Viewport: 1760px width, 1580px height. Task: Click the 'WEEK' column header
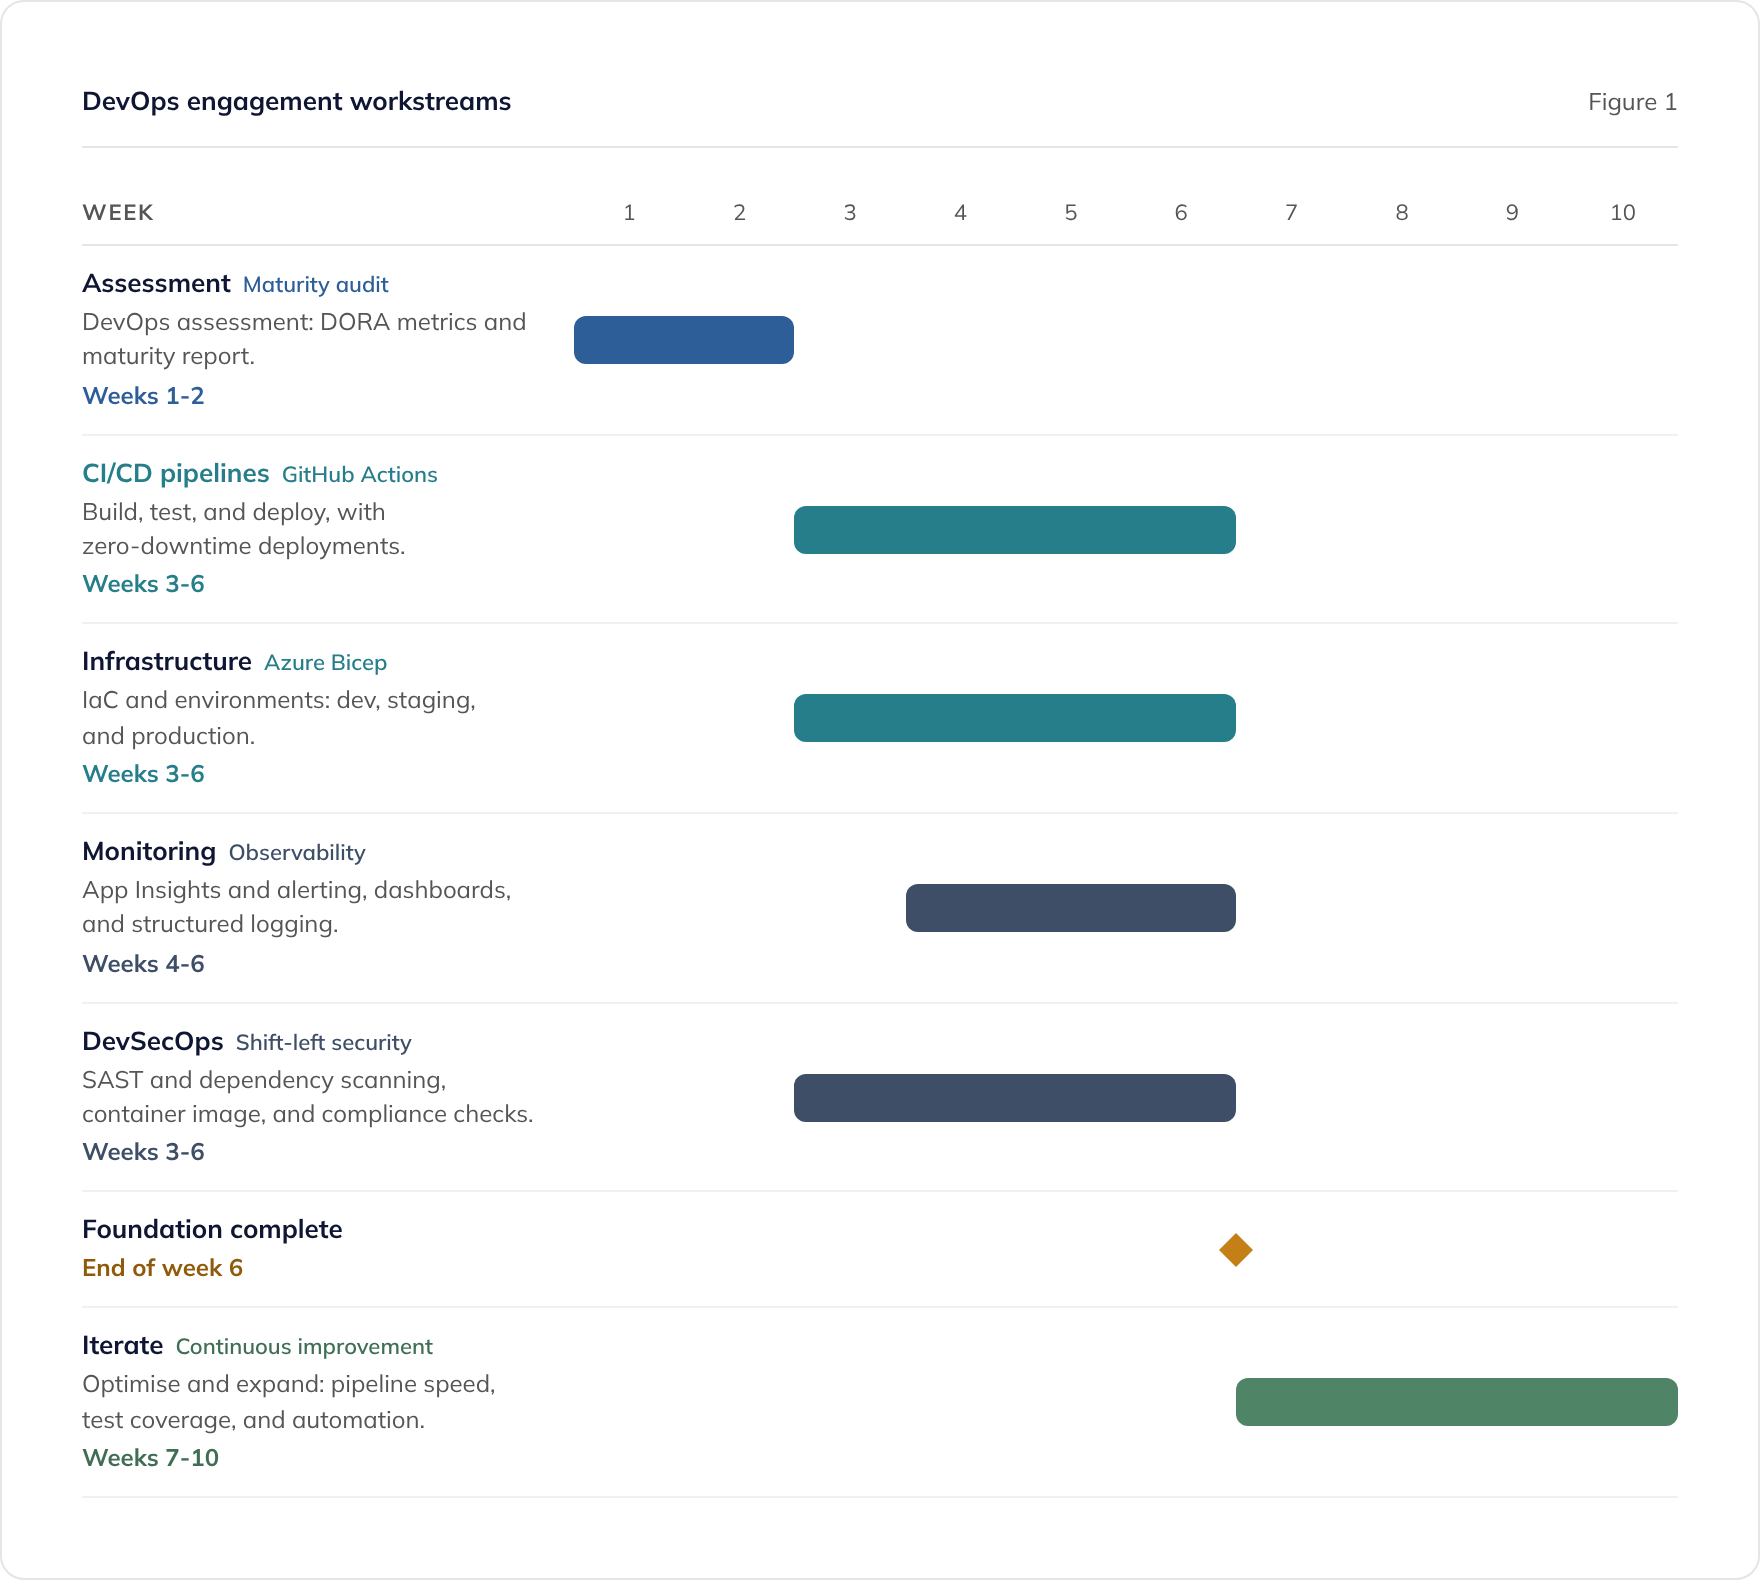click(x=118, y=213)
